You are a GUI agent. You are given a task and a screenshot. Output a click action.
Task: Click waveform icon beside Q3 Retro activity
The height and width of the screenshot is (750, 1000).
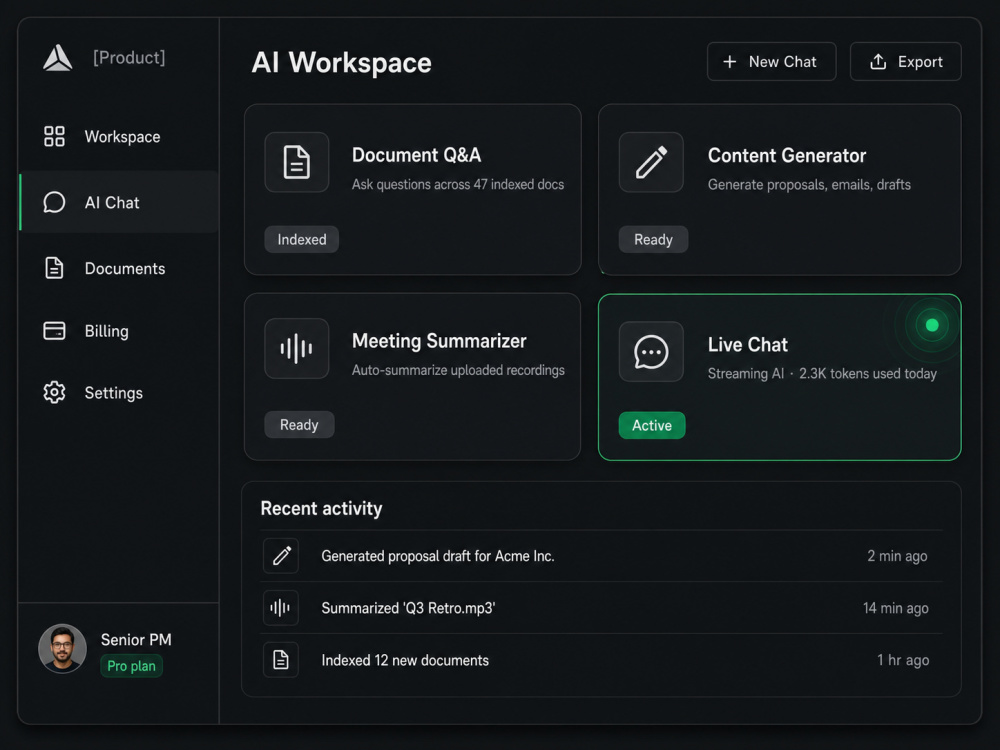(x=281, y=608)
